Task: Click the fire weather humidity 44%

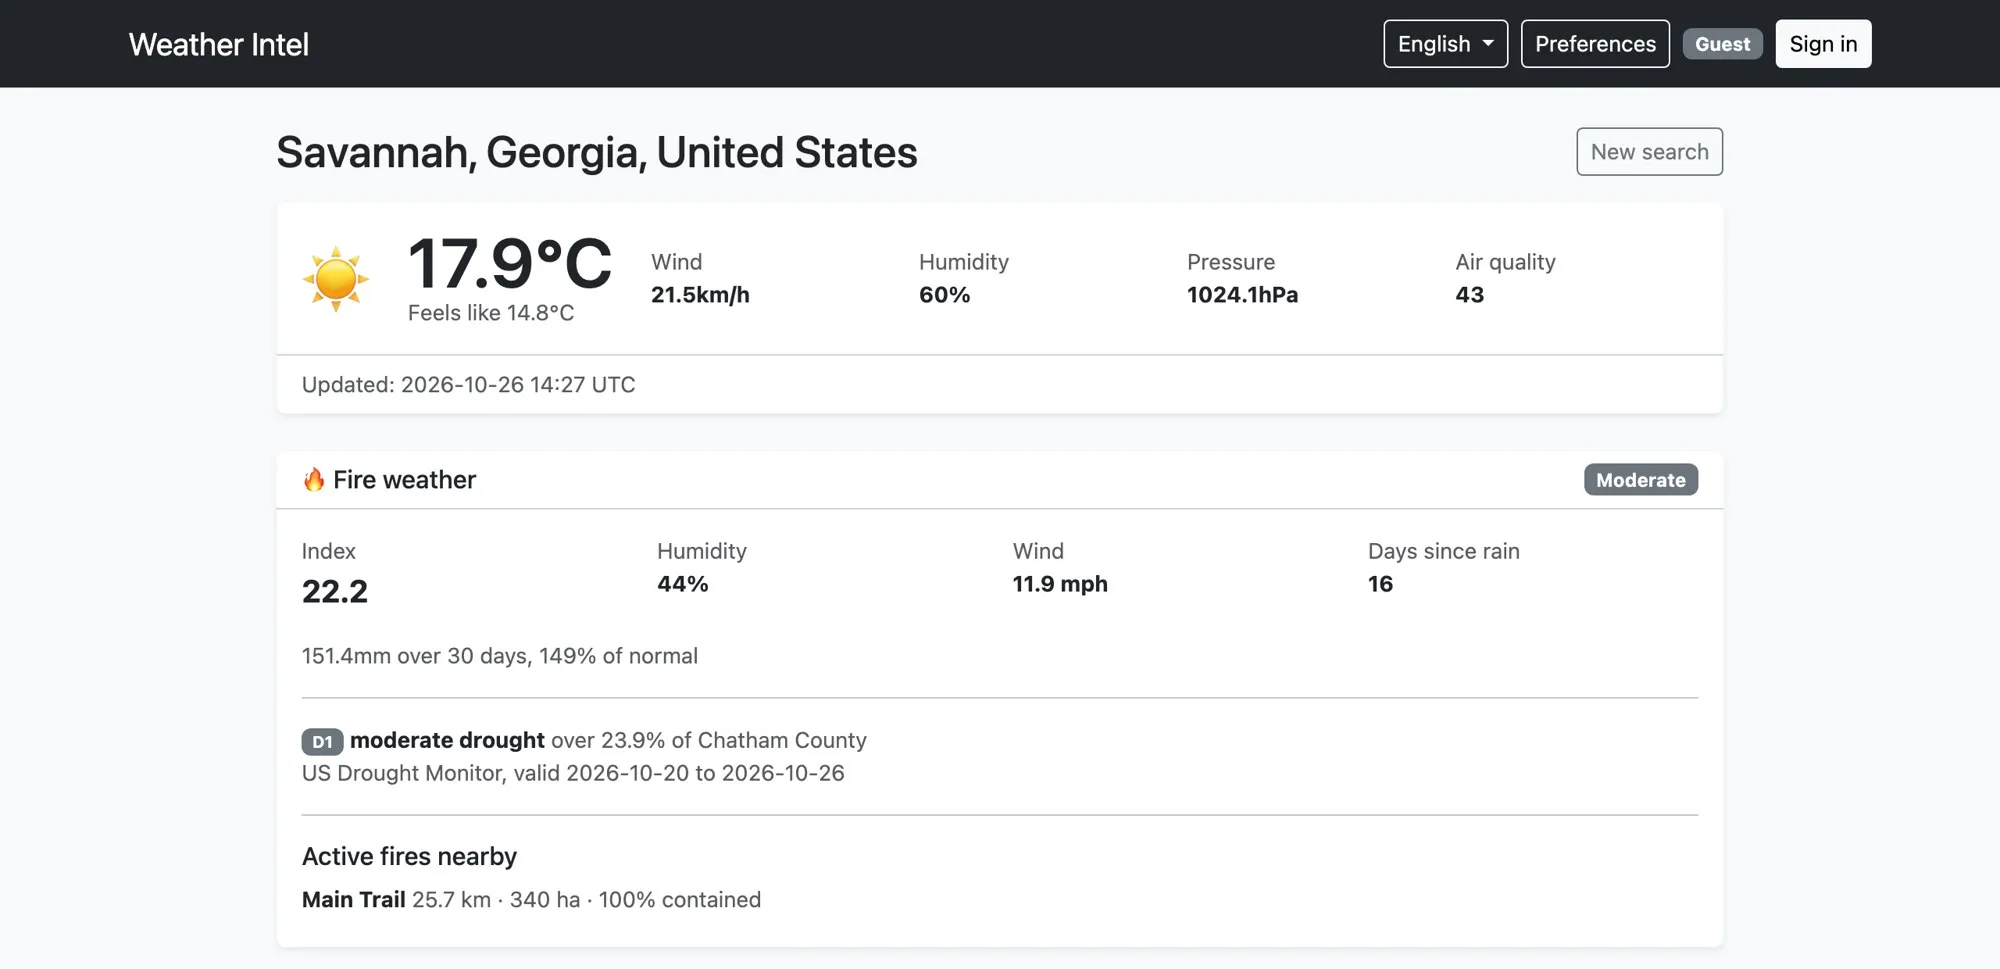Action: (x=682, y=584)
